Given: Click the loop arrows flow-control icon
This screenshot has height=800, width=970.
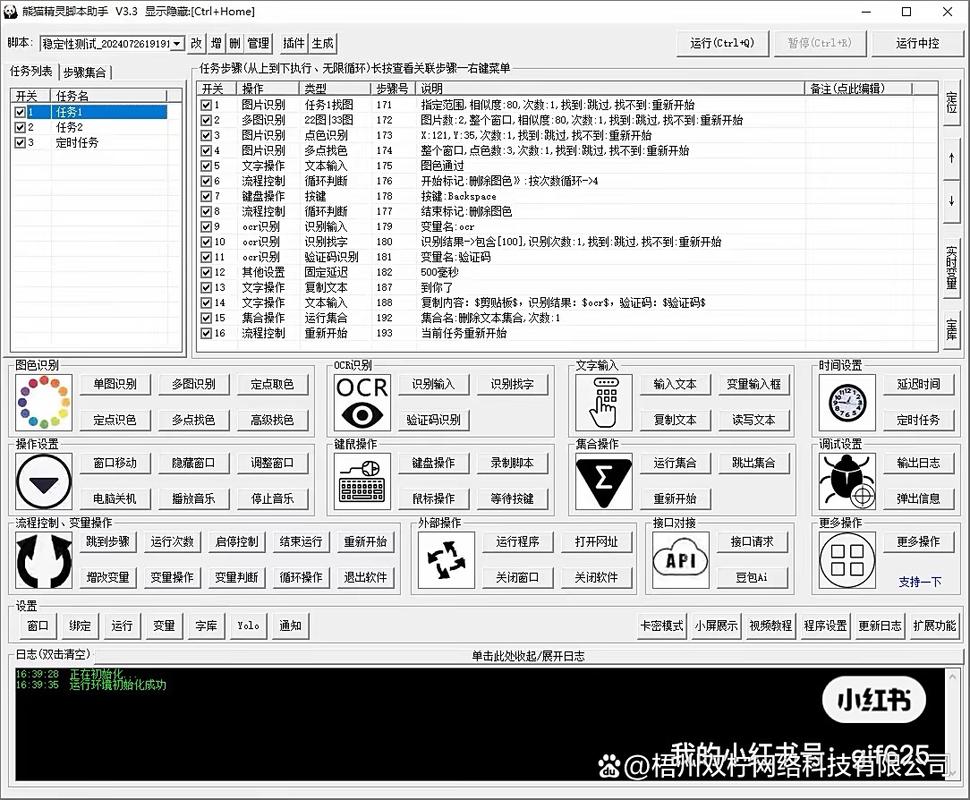Looking at the screenshot, I should [43, 560].
